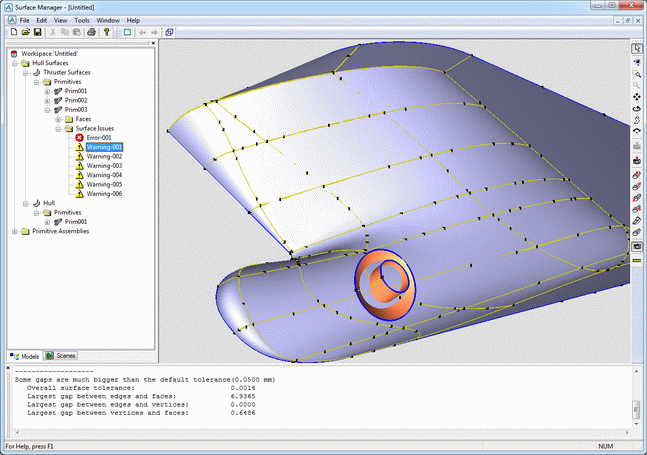The width and height of the screenshot is (647, 455).
Task: Expand the Prim001 node under Thruster Surfaces
Action: (47, 91)
